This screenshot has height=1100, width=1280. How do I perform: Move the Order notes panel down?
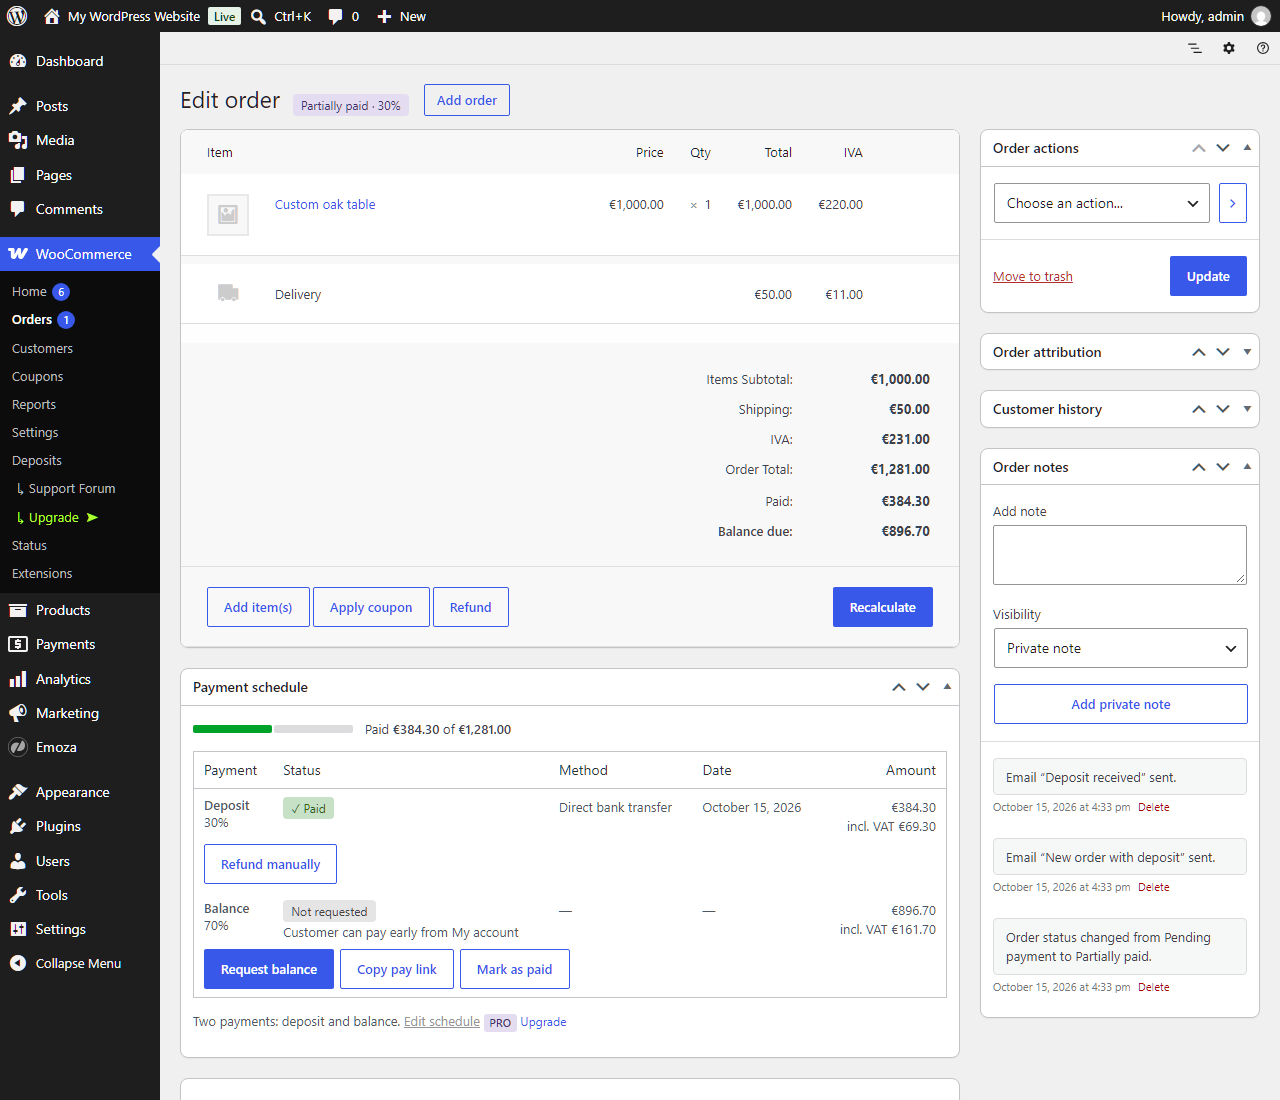click(x=1223, y=467)
